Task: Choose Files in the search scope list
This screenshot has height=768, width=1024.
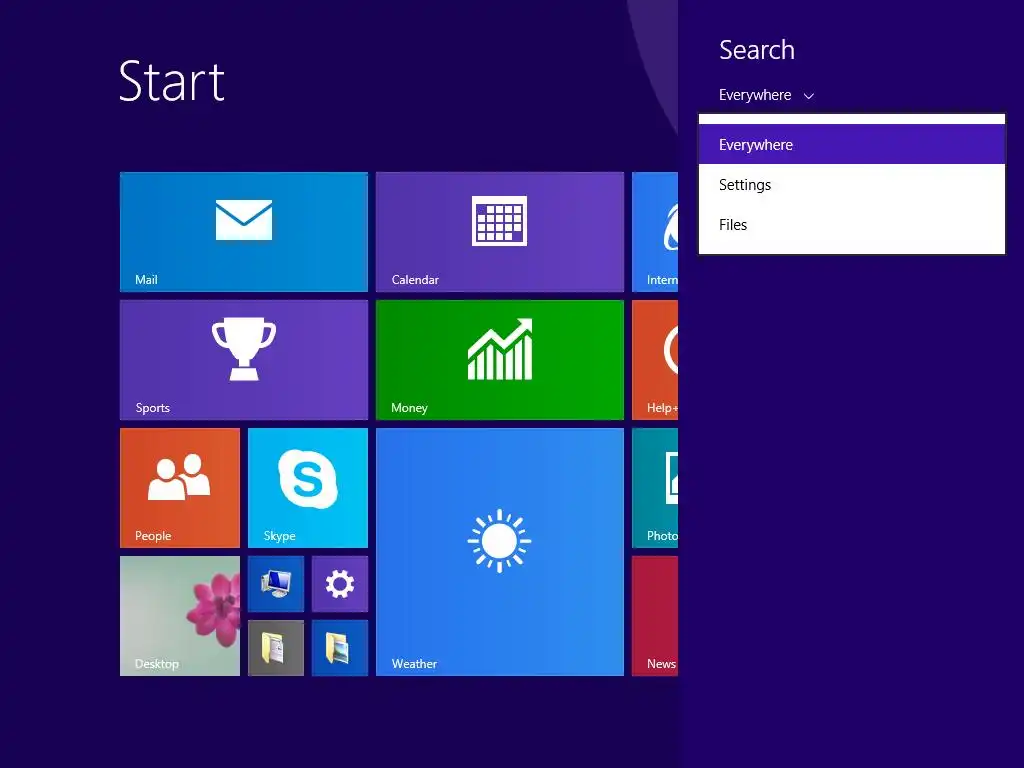Action: click(852, 225)
